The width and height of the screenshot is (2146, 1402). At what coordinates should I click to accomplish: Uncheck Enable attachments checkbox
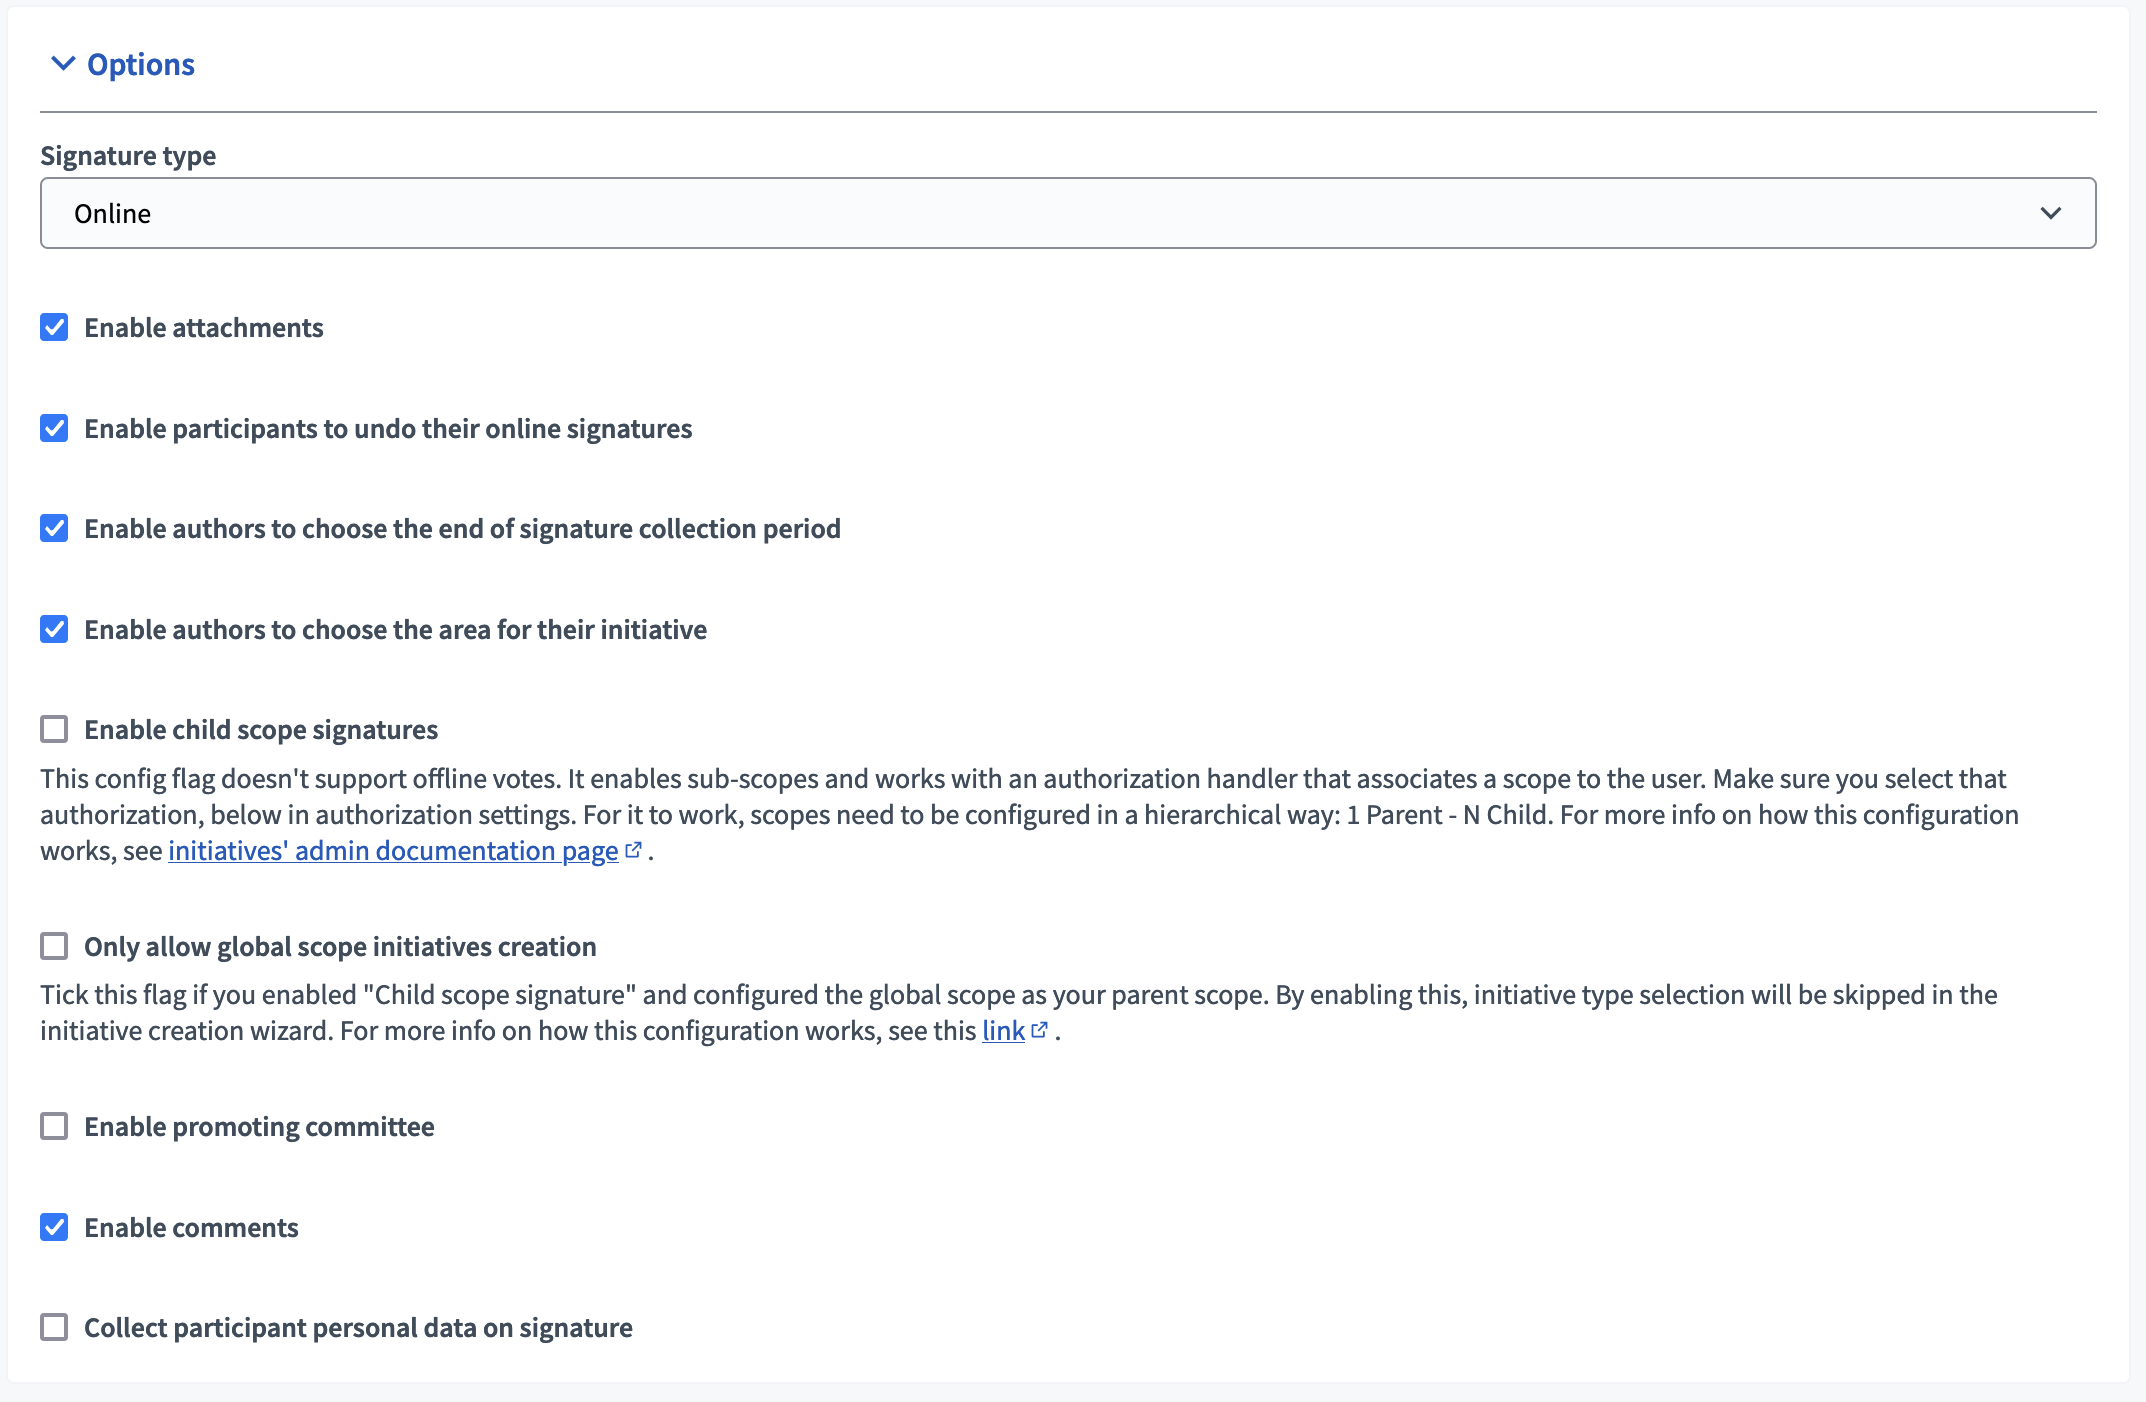click(x=54, y=328)
